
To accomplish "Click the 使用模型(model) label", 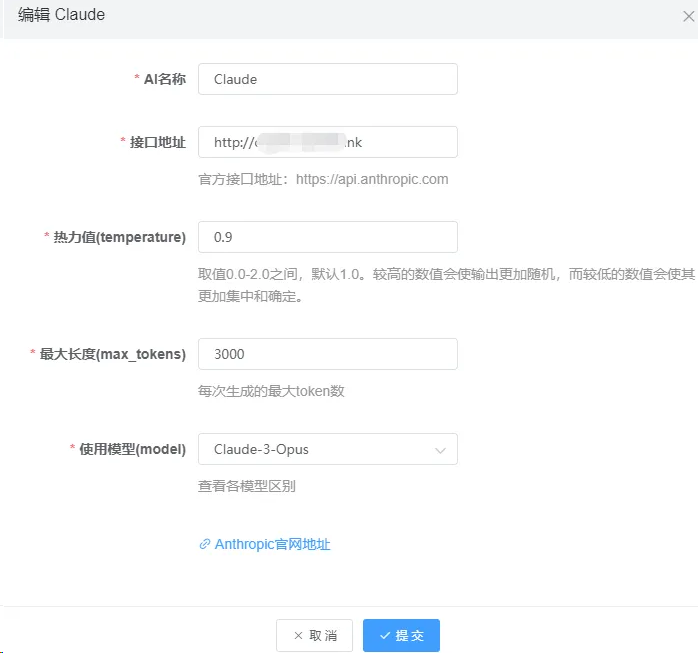I will [x=132, y=449].
